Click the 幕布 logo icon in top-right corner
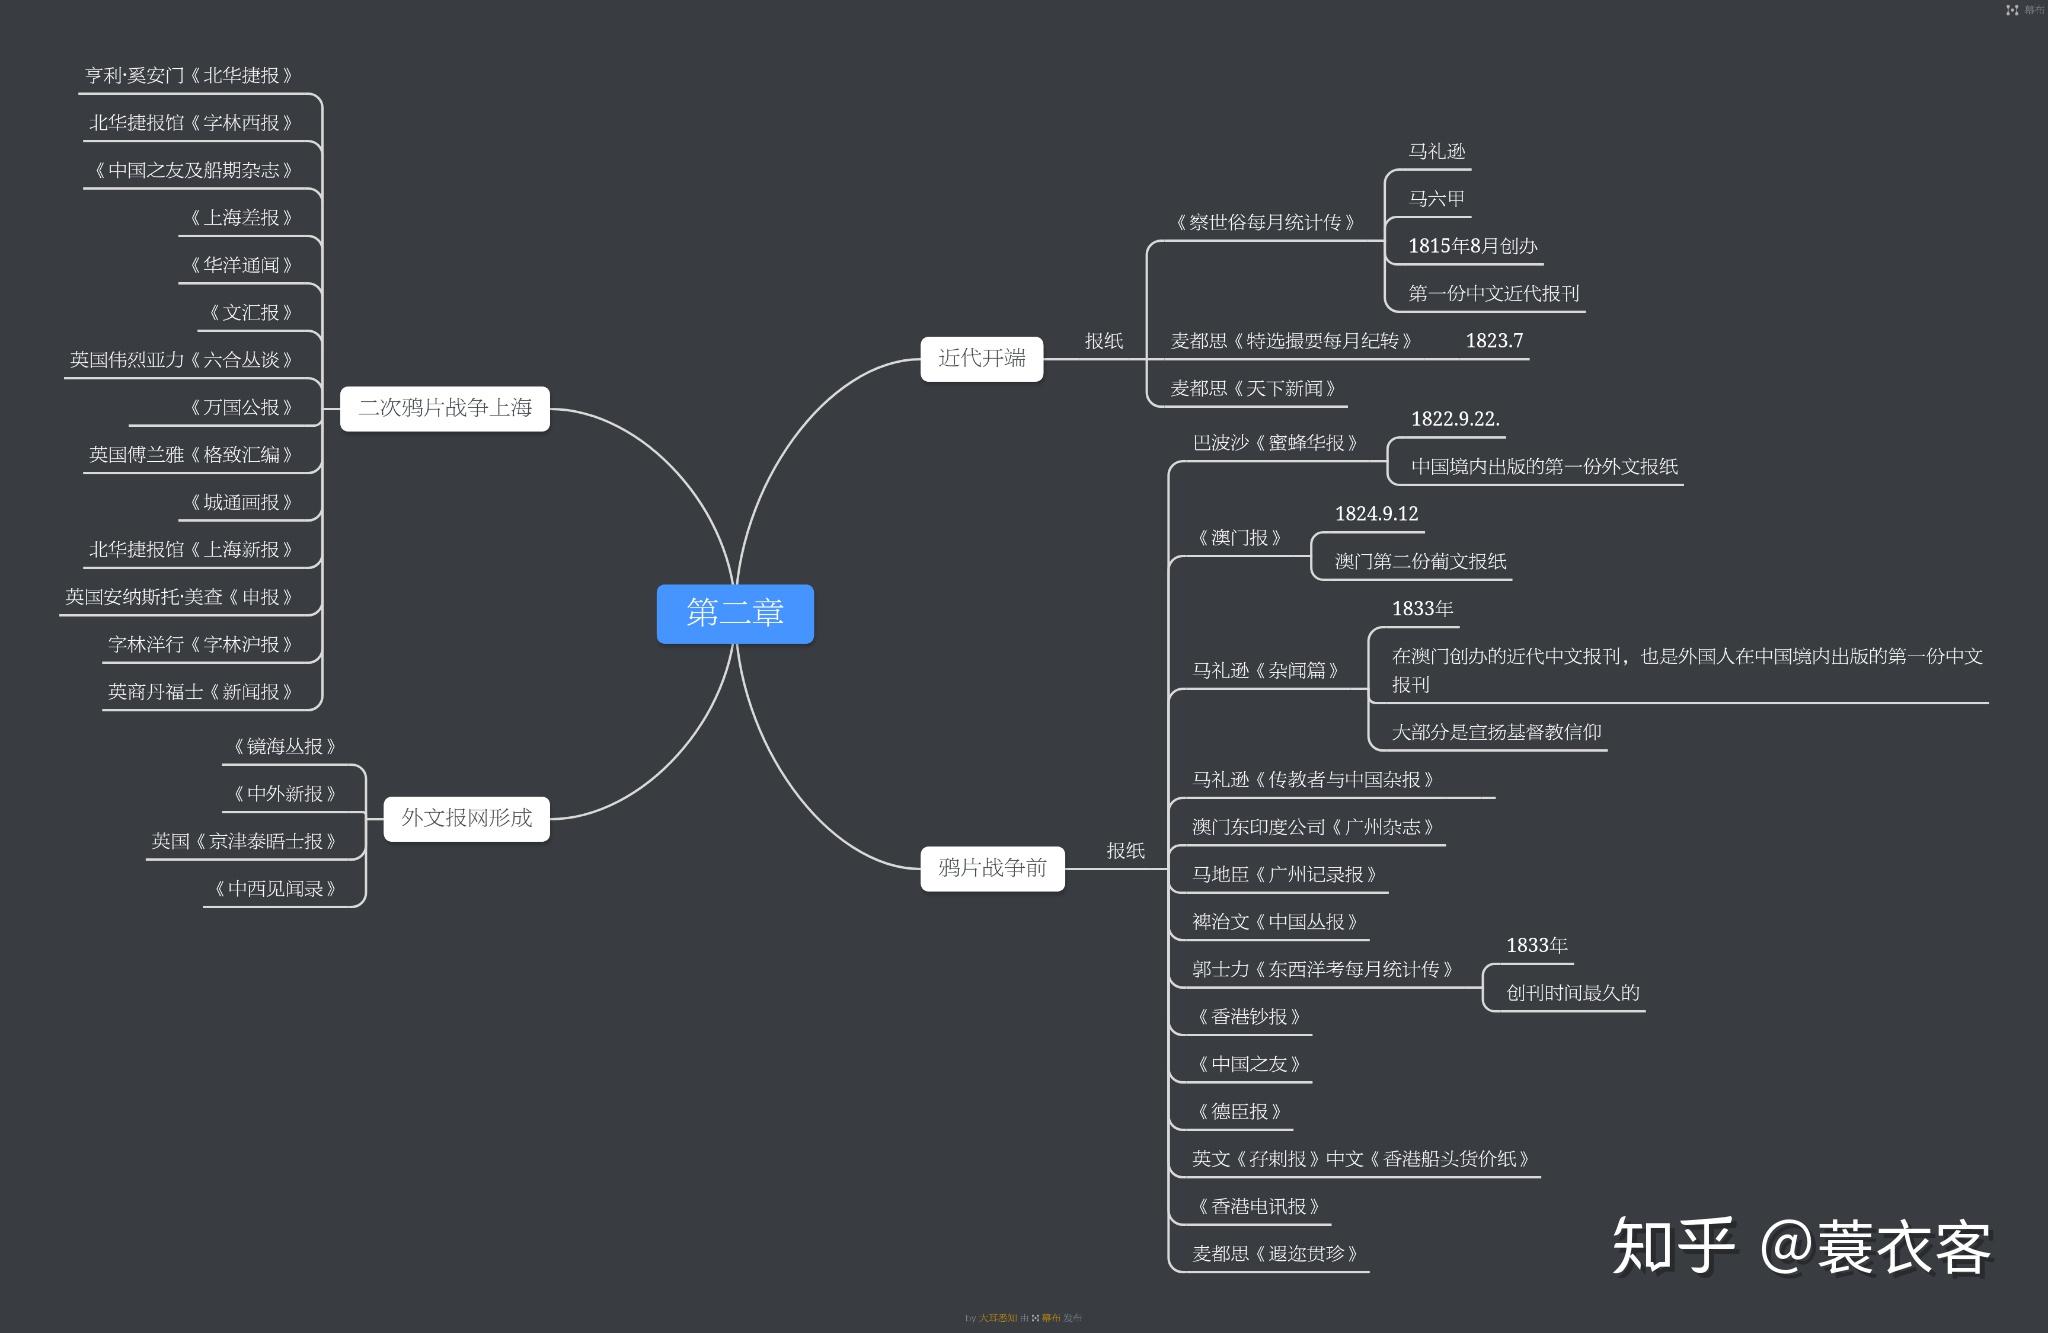The height and width of the screenshot is (1333, 2048). click(x=2012, y=10)
